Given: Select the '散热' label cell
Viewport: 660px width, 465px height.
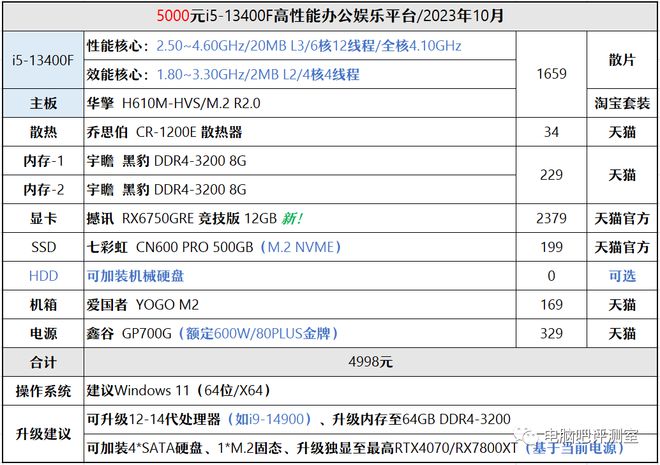Looking at the screenshot, I should (x=43, y=132).
